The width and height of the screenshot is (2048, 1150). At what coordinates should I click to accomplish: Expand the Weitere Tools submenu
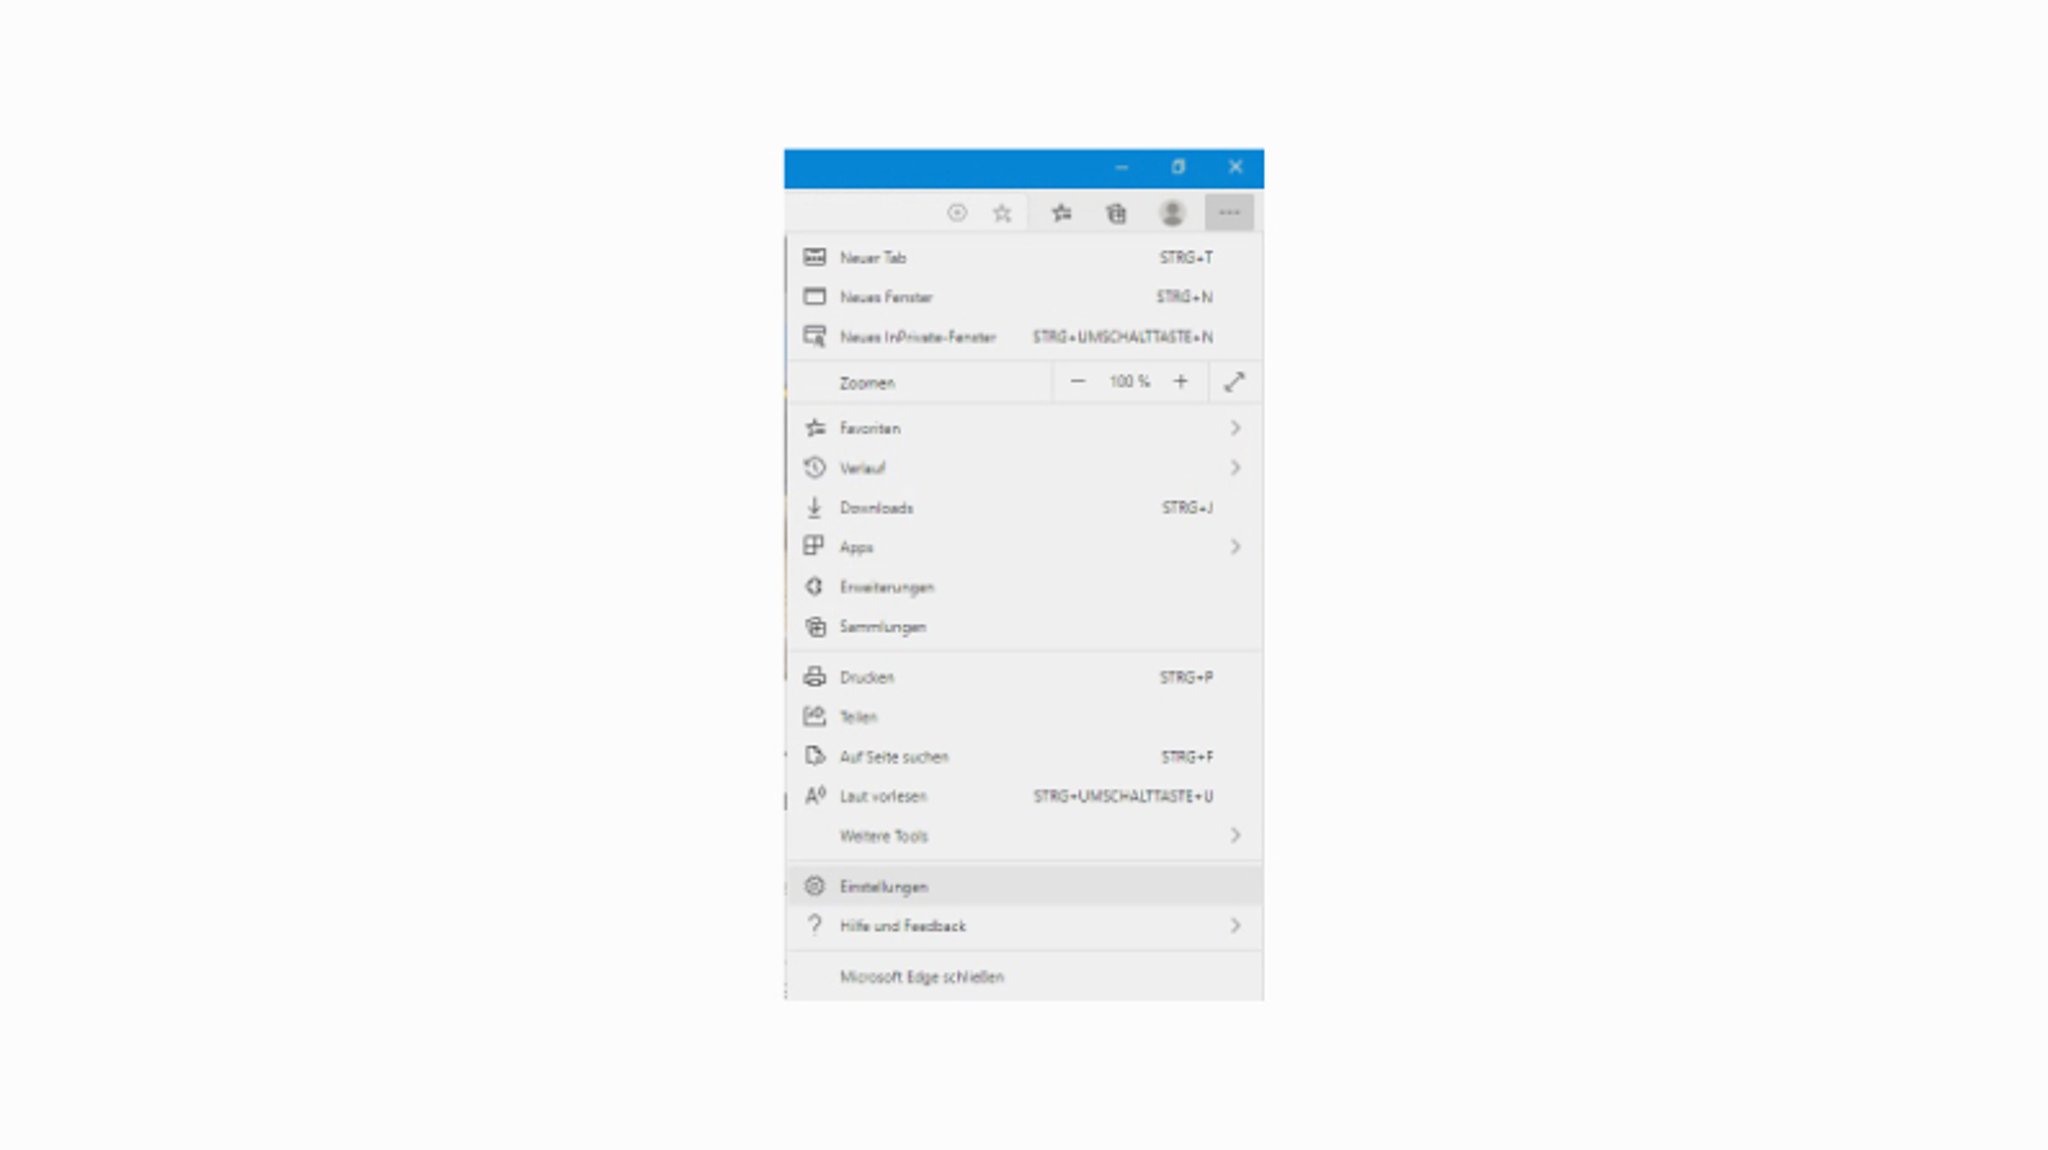1023,835
